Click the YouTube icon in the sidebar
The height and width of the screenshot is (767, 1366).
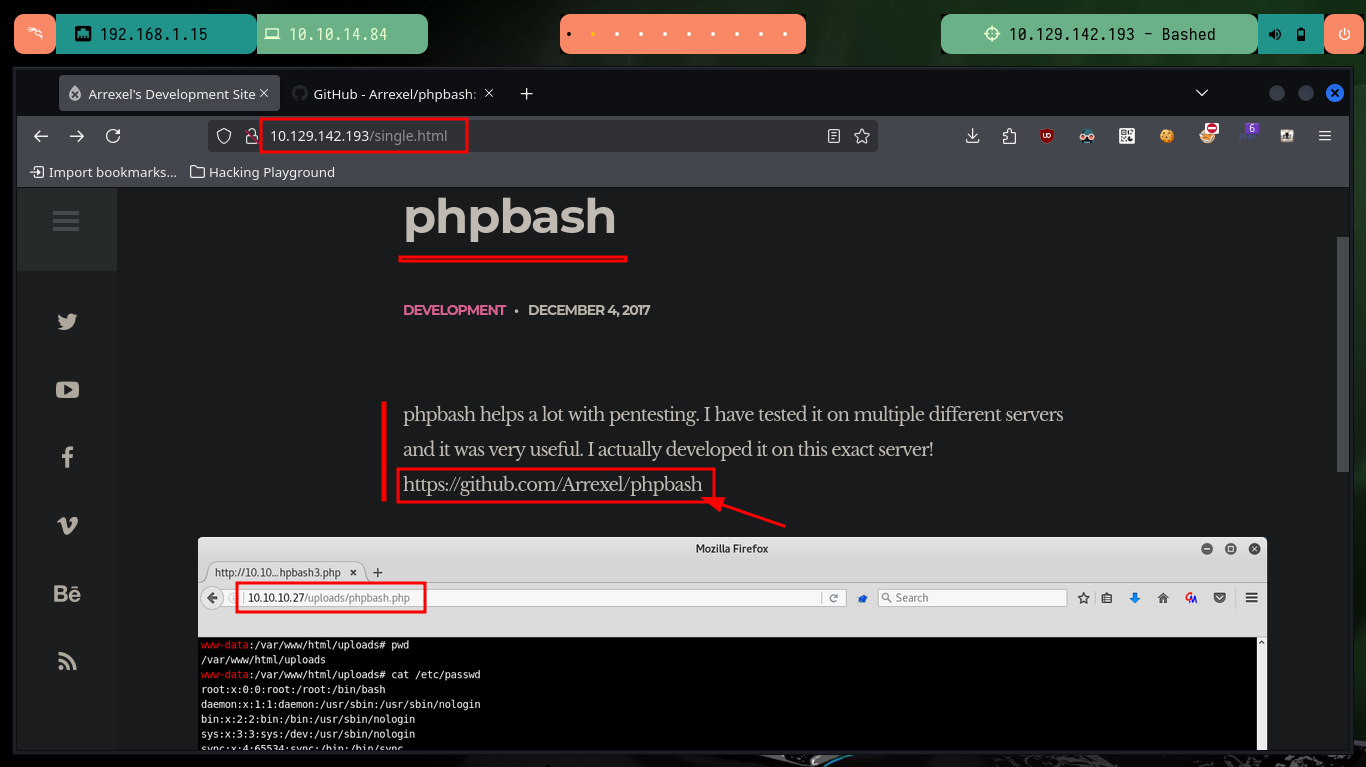coord(67,390)
